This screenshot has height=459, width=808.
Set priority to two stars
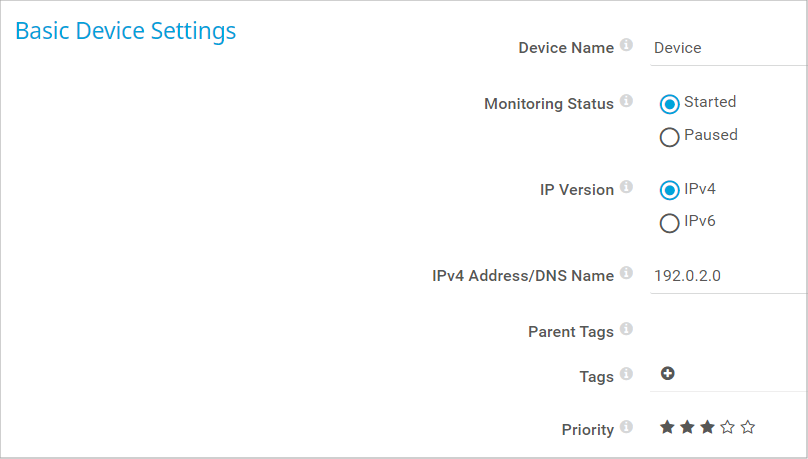pos(687,427)
